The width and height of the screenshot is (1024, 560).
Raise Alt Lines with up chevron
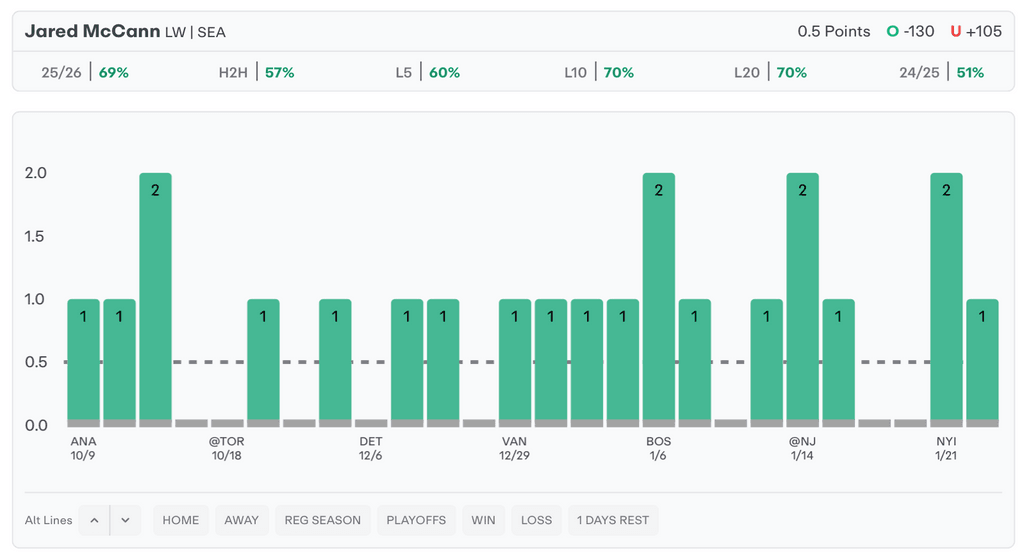click(x=94, y=520)
